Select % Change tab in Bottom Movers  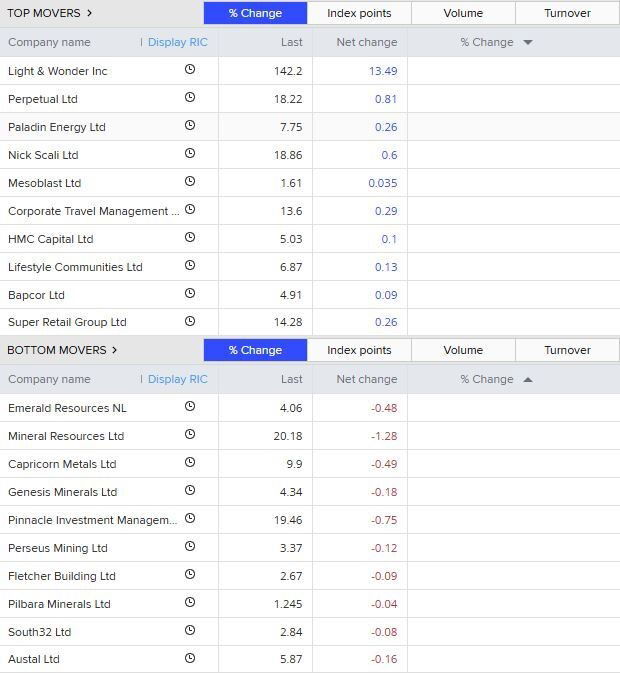pos(255,350)
